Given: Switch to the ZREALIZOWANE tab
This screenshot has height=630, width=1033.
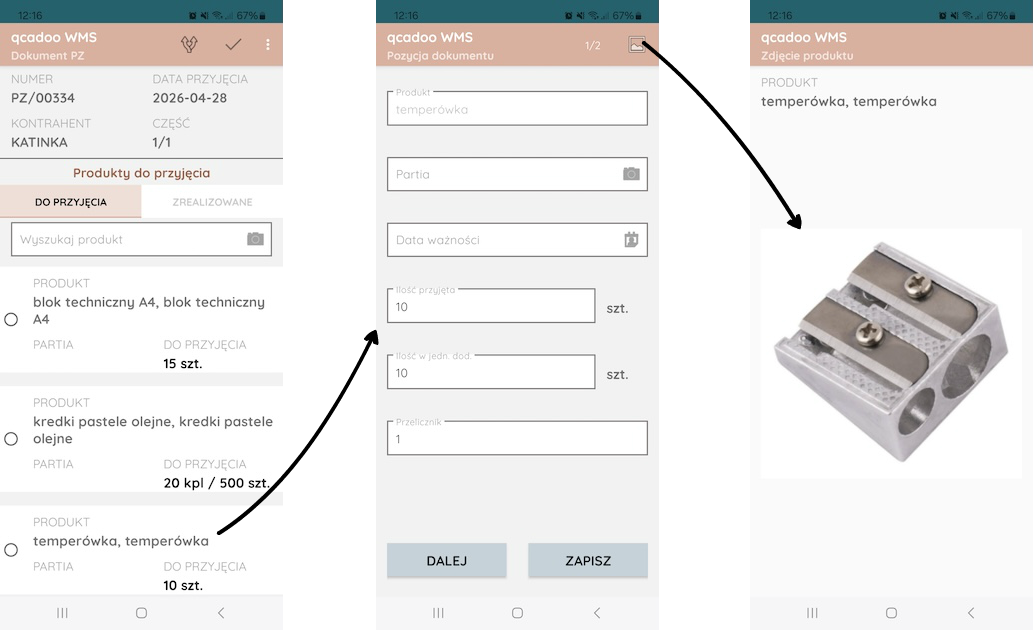Looking at the screenshot, I should (x=212, y=202).
